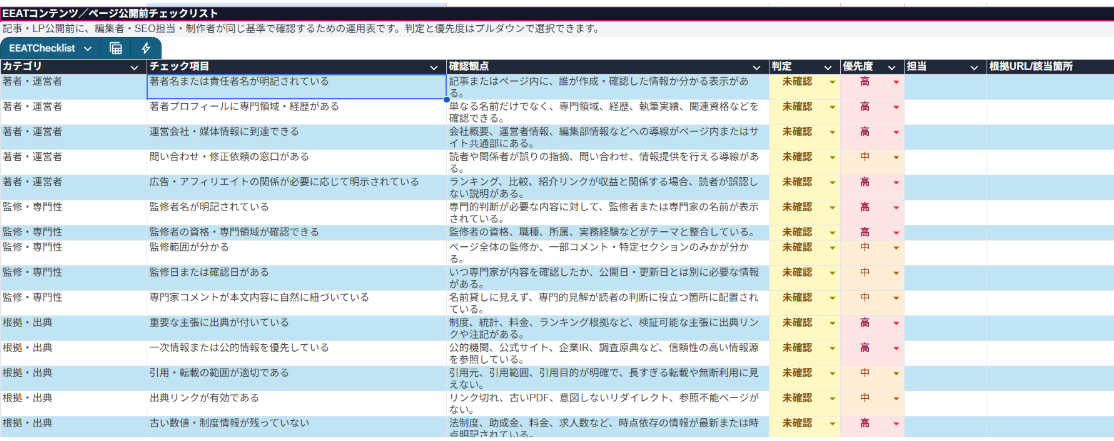Viewport: 1114px width, 441px height.
Task: Open 優先度 dropdown for 問い合わせ・修正依頼の窓口がある
Action: (x=896, y=157)
